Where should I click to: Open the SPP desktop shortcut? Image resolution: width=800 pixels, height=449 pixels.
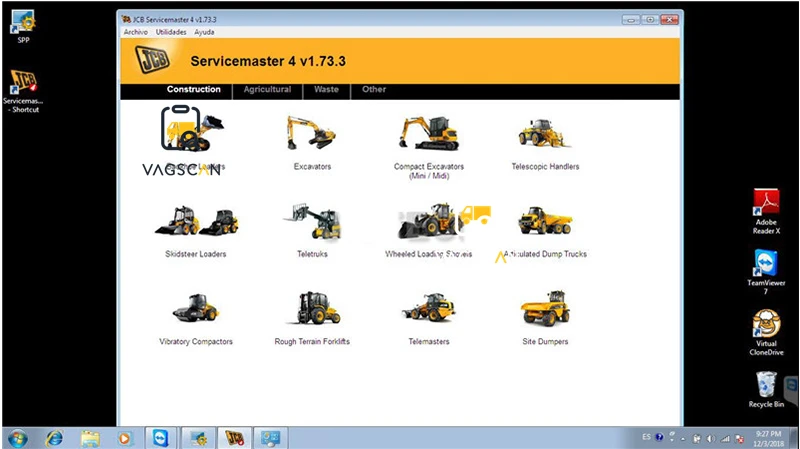coord(23,27)
